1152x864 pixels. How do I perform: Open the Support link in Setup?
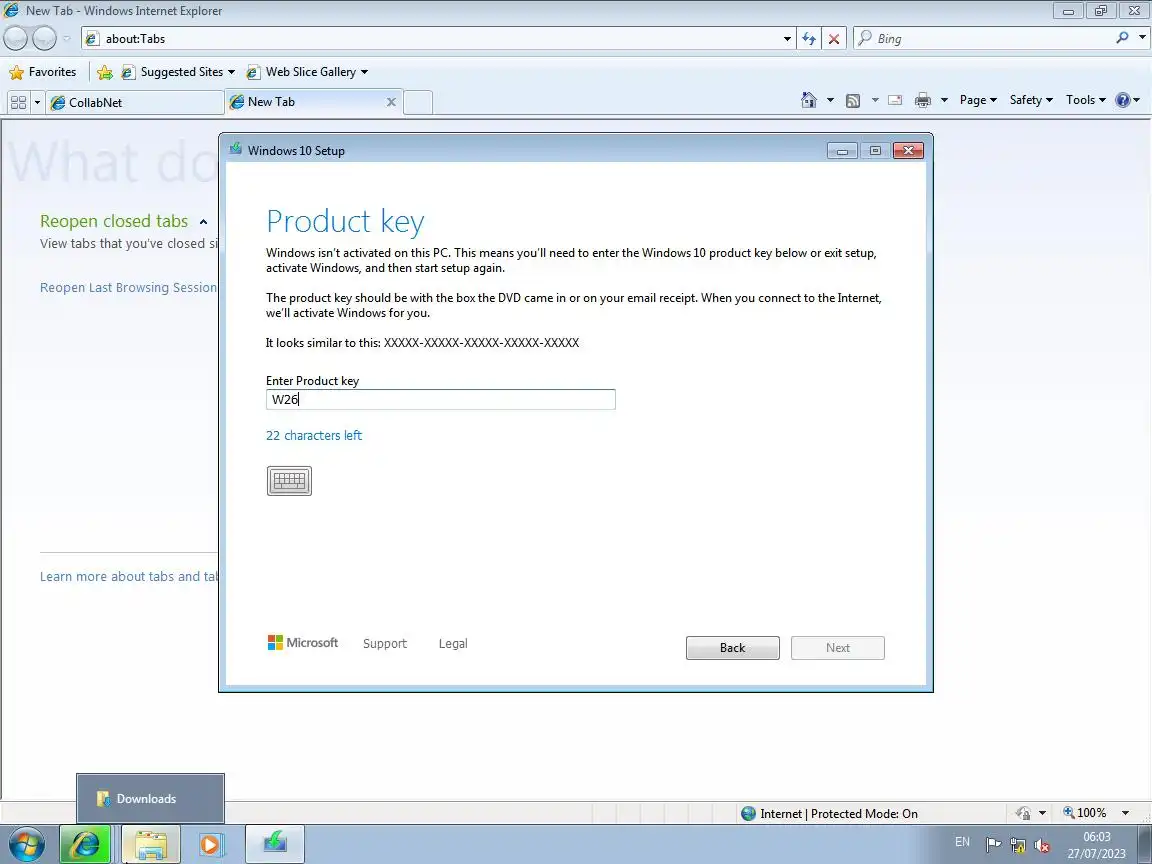(x=384, y=644)
